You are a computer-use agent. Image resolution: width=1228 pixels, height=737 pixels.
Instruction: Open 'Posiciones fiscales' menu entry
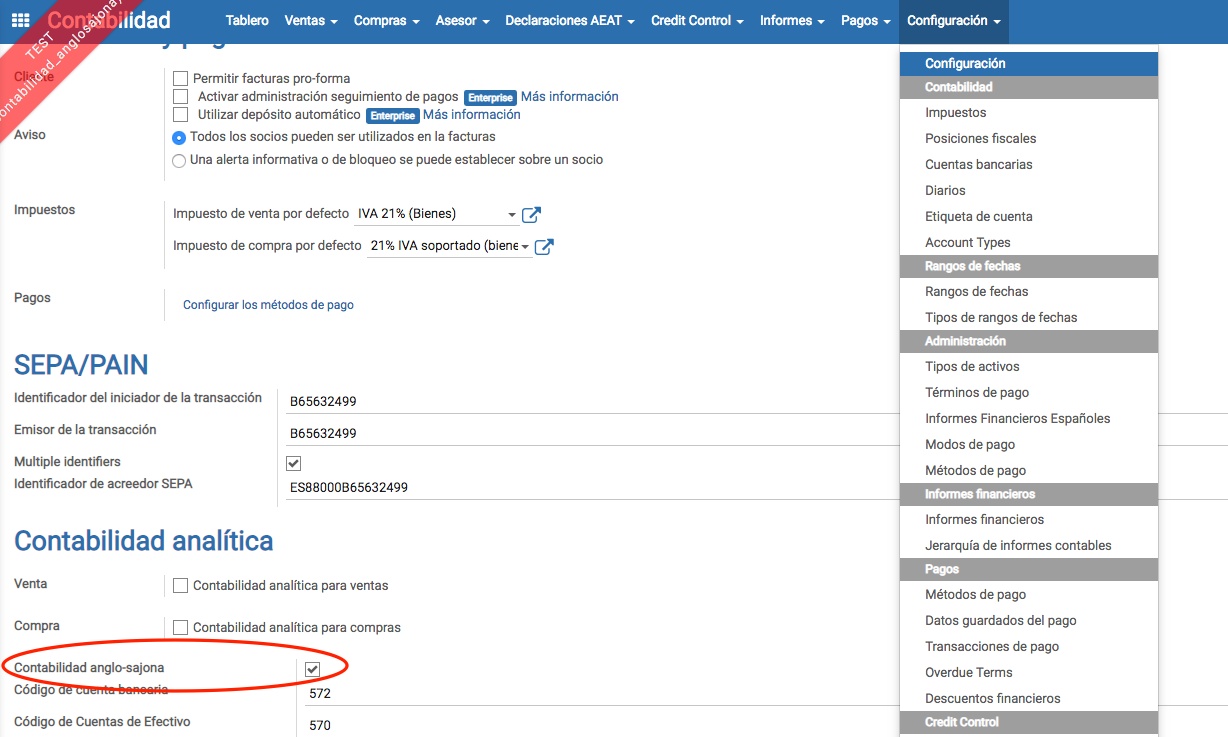click(x=980, y=139)
